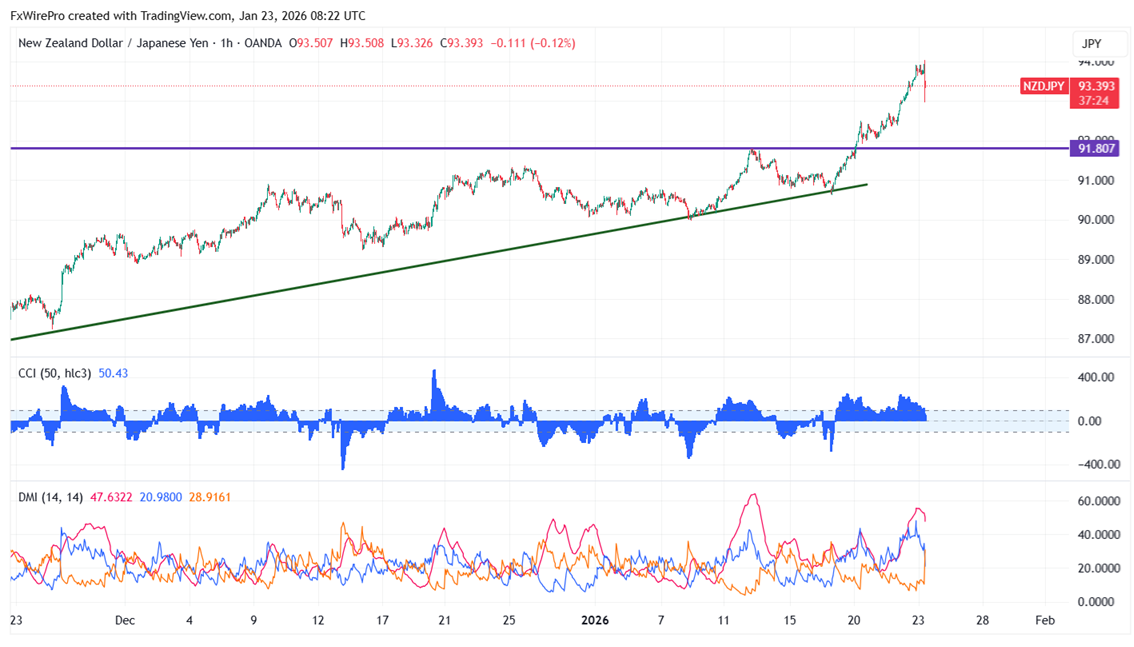Select the NZDJPY price label tag
Screen dimensions: 1134x647
point(1044,86)
